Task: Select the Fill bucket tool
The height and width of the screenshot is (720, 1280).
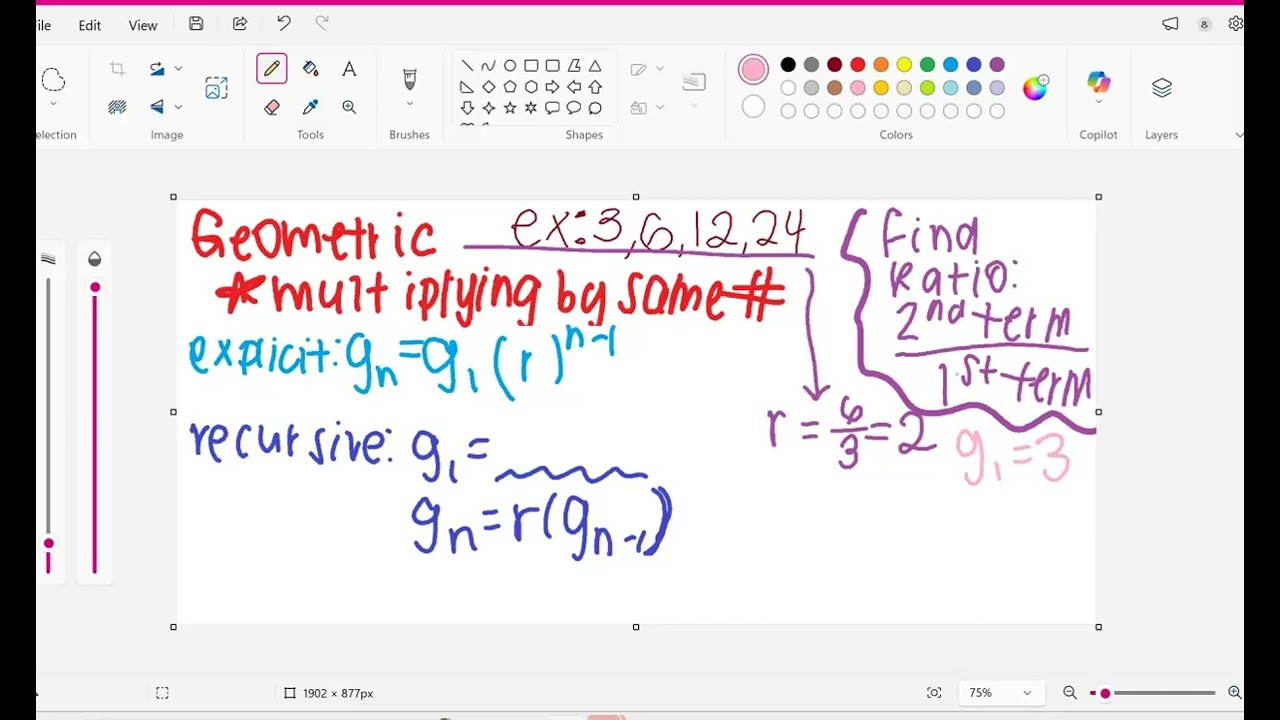Action: [x=310, y=69]
